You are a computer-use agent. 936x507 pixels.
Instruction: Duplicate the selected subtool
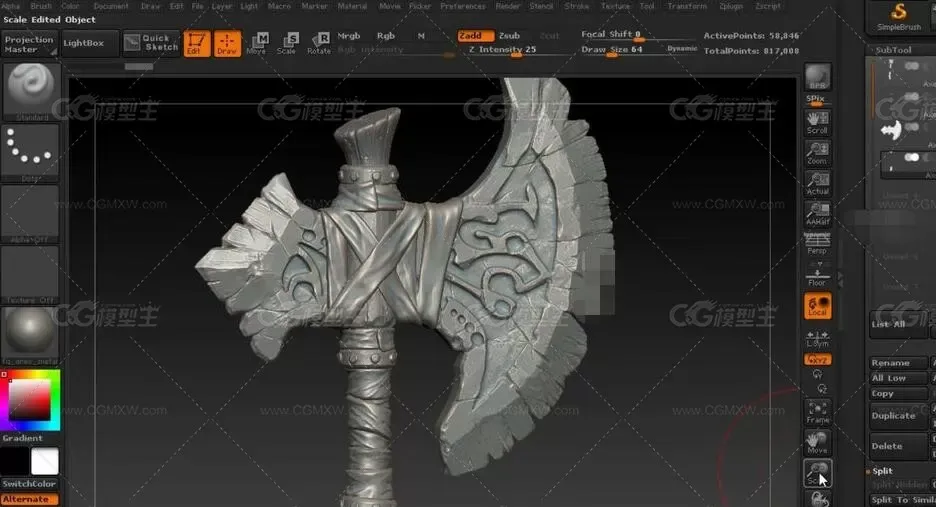[x=898, y=416]
